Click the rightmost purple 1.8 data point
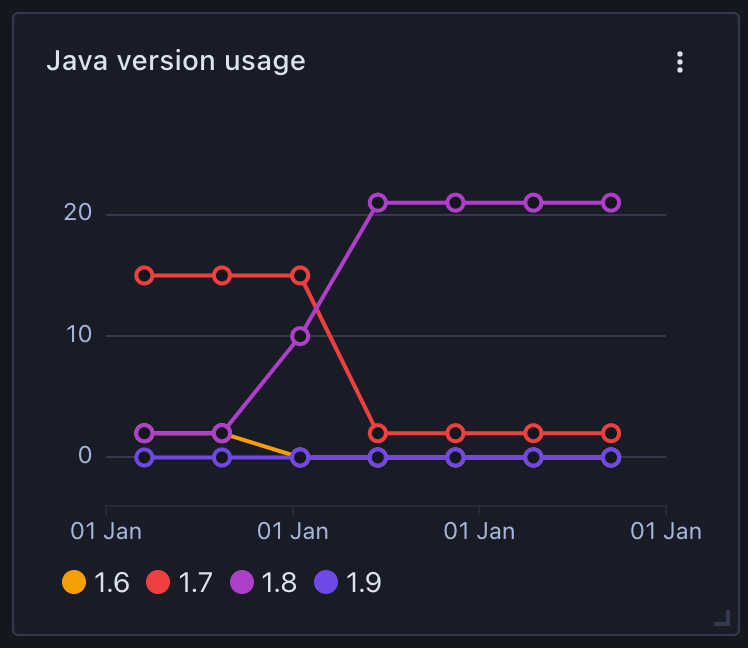This screenshot has width=748, height=648. click(x=611, y=203)
